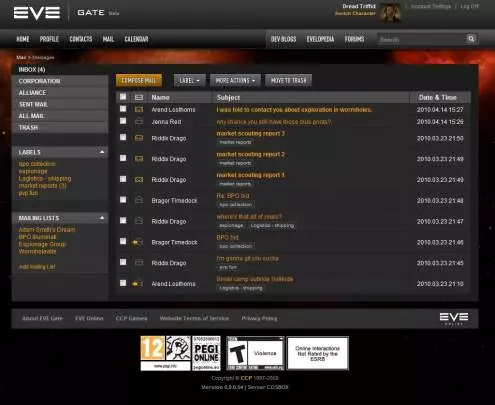Collapse the Mailing Lists panel
The image size is (495, 405).
tap(102, 218)
